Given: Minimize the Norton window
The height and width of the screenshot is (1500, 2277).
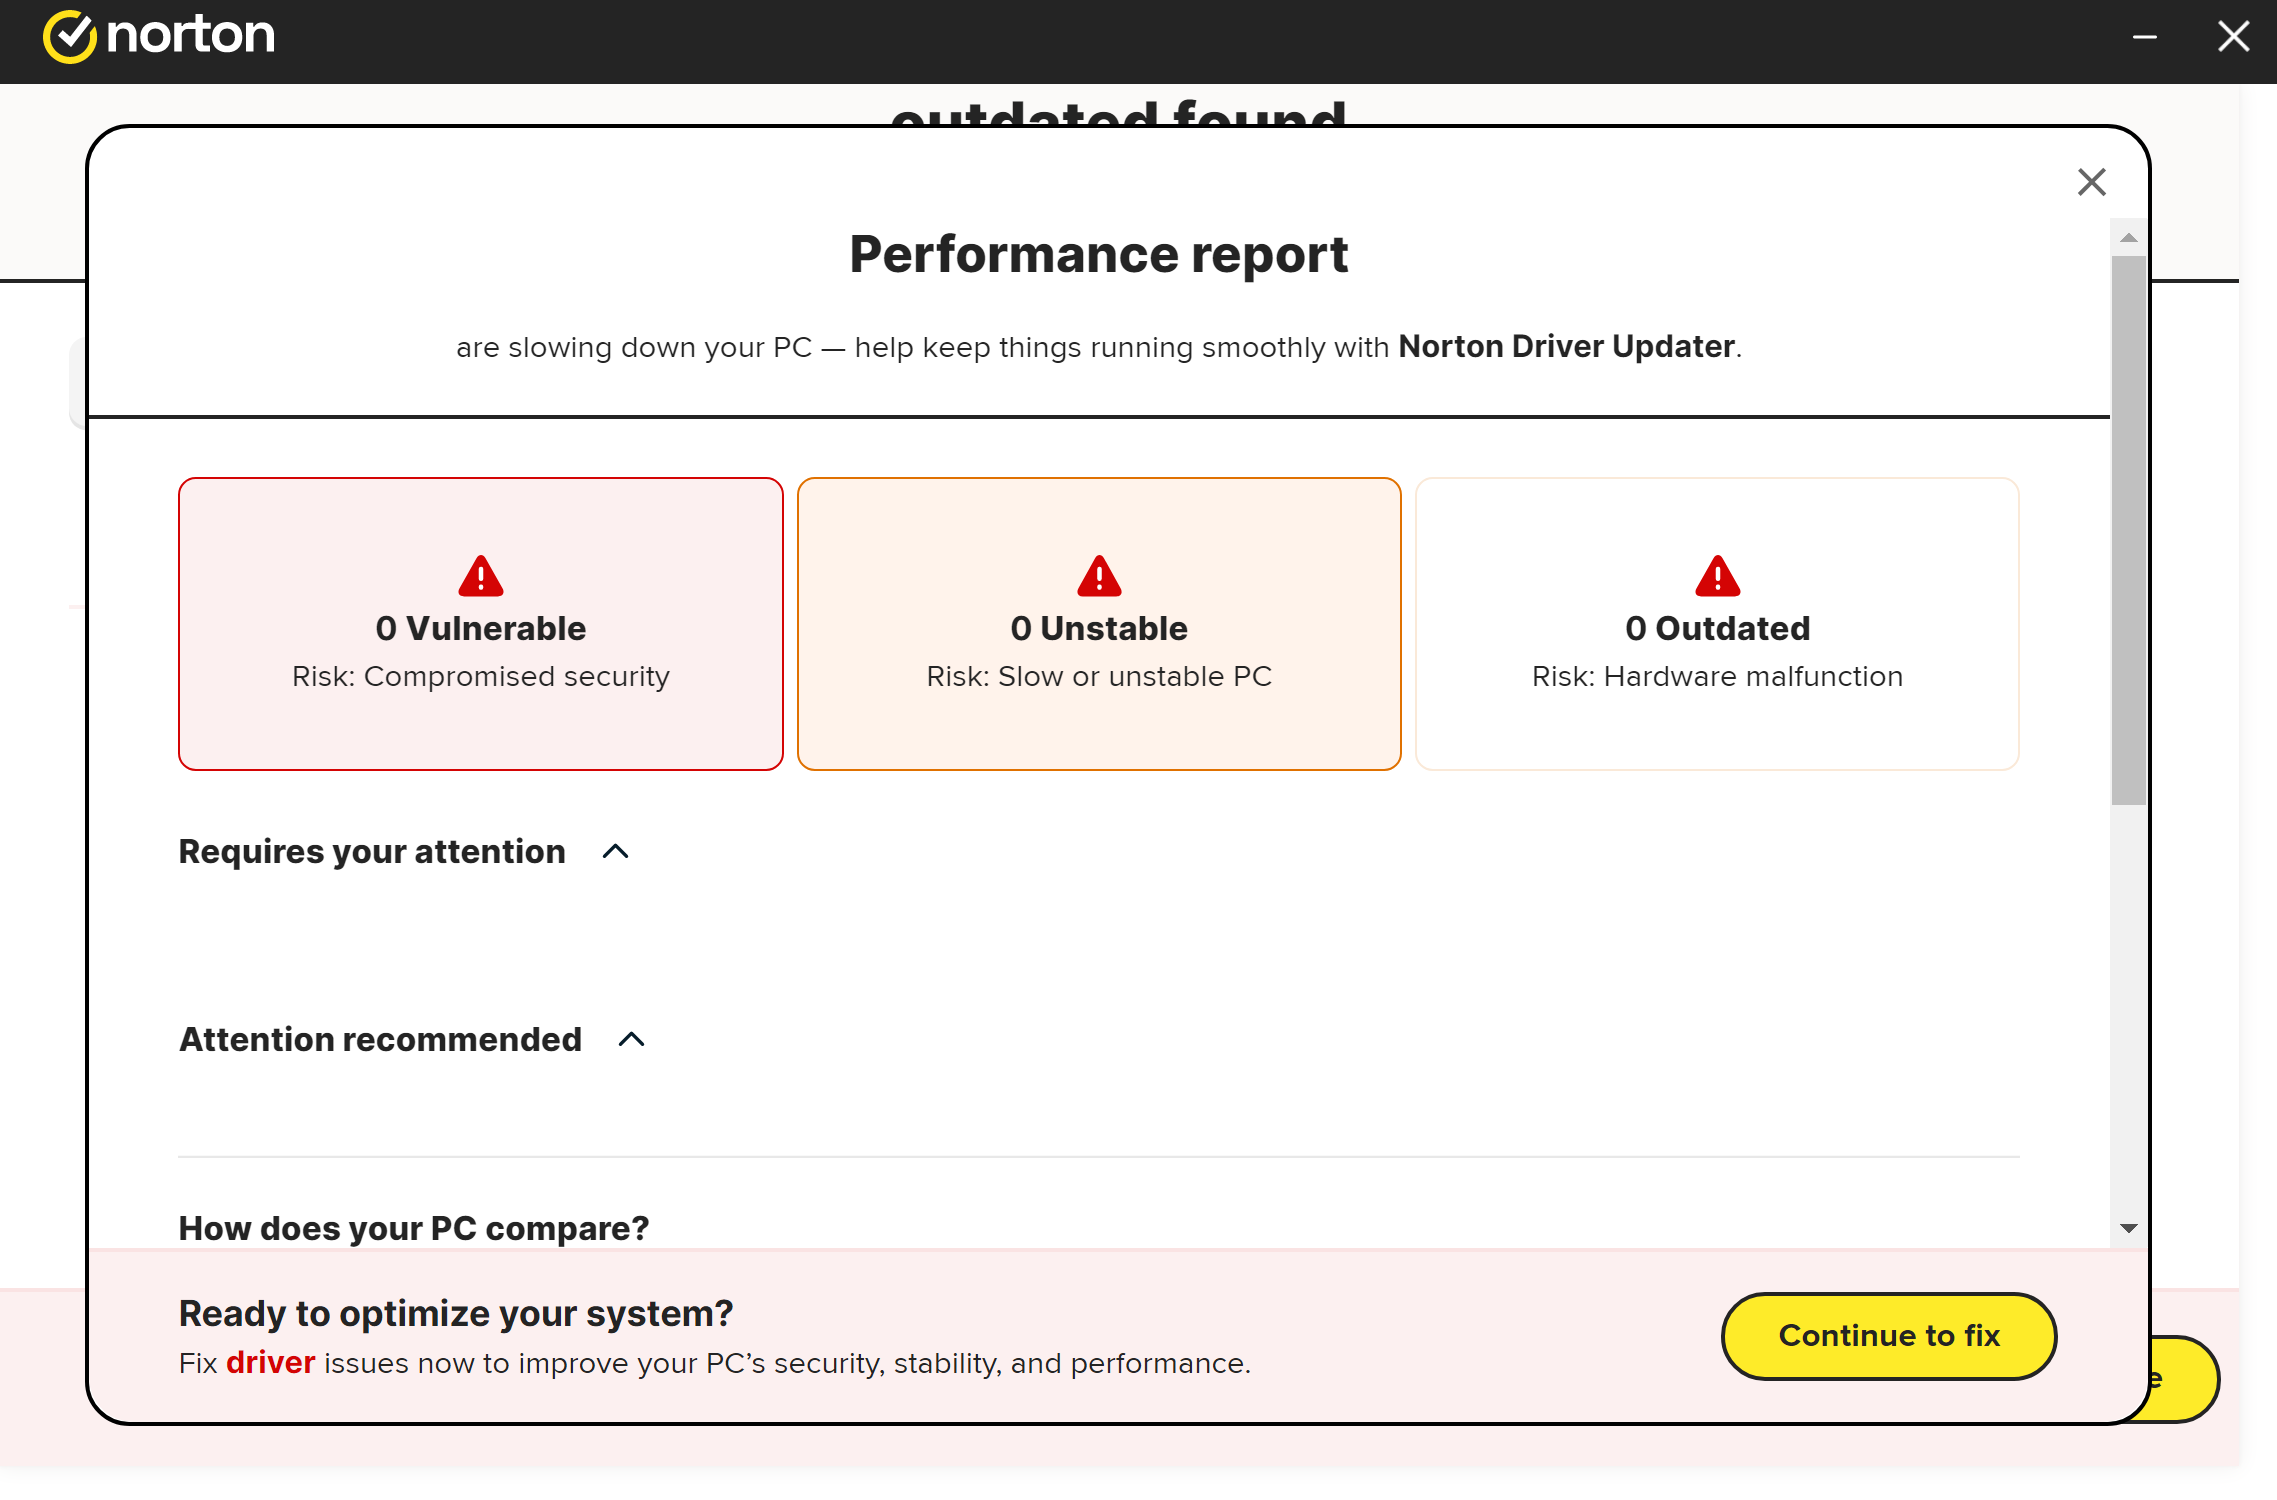Looking at the screenshot, I should click(2144, 38).
